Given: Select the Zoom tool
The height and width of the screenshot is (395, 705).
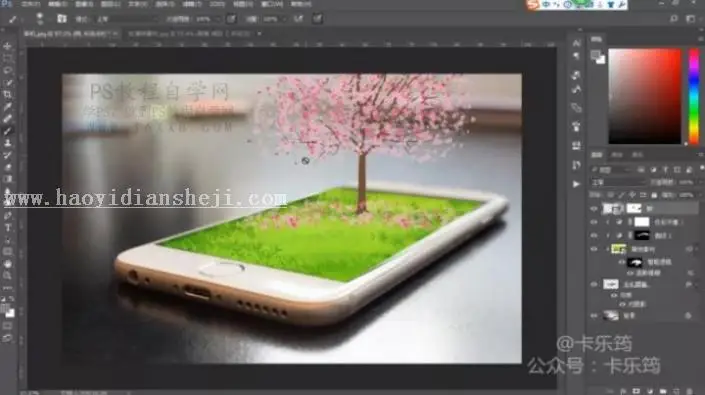Looking at the screenshot, I should (x=8, y=275).
